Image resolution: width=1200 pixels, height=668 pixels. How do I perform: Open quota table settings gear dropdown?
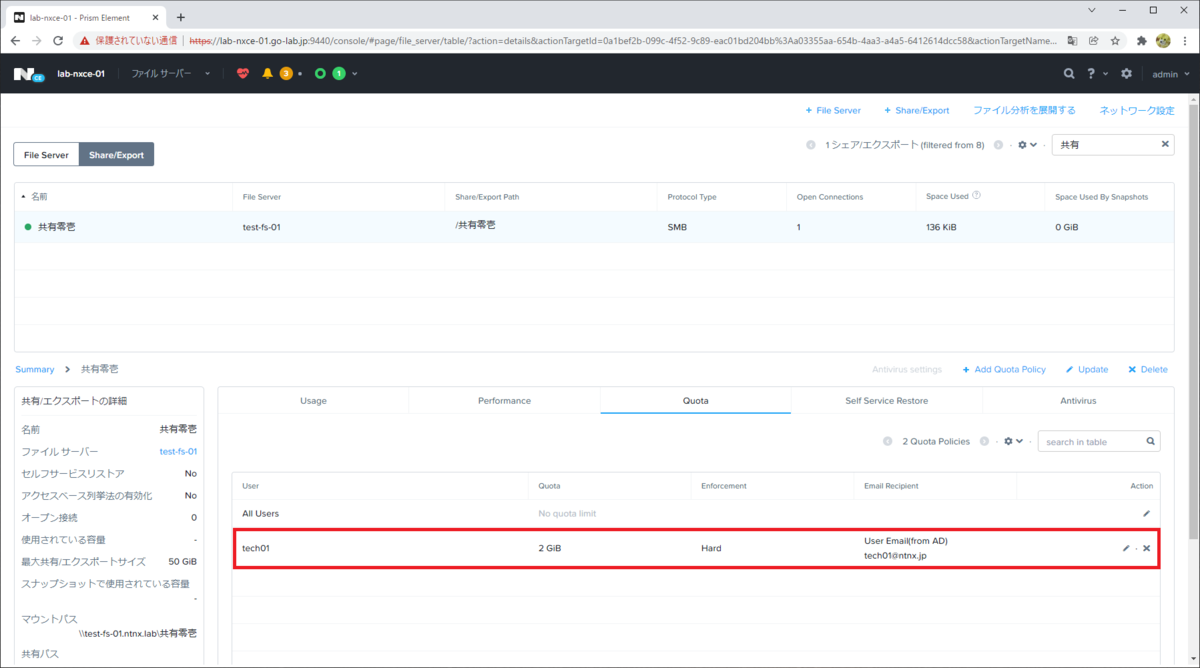1013,441
